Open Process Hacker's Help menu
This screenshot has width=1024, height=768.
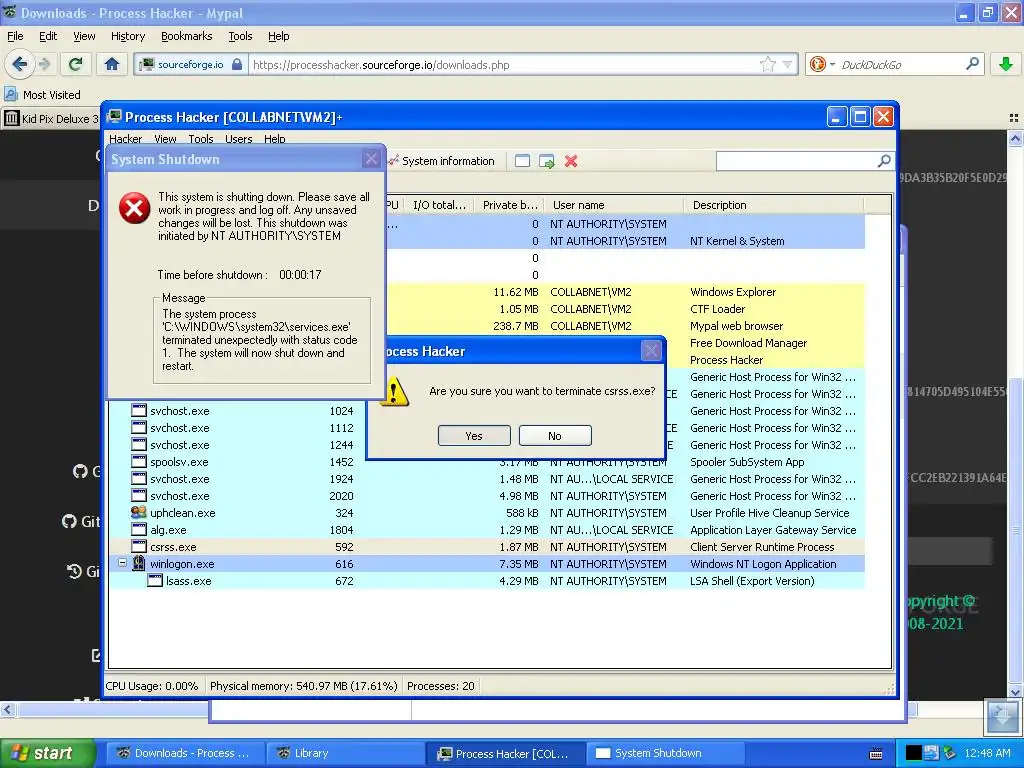coord(274,139)
